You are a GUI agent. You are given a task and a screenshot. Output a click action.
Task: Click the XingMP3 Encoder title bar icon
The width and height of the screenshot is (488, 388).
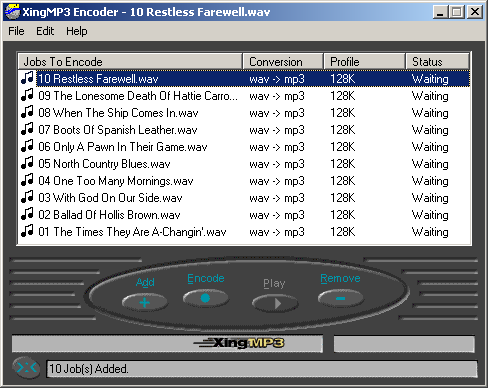pos(13,12)
